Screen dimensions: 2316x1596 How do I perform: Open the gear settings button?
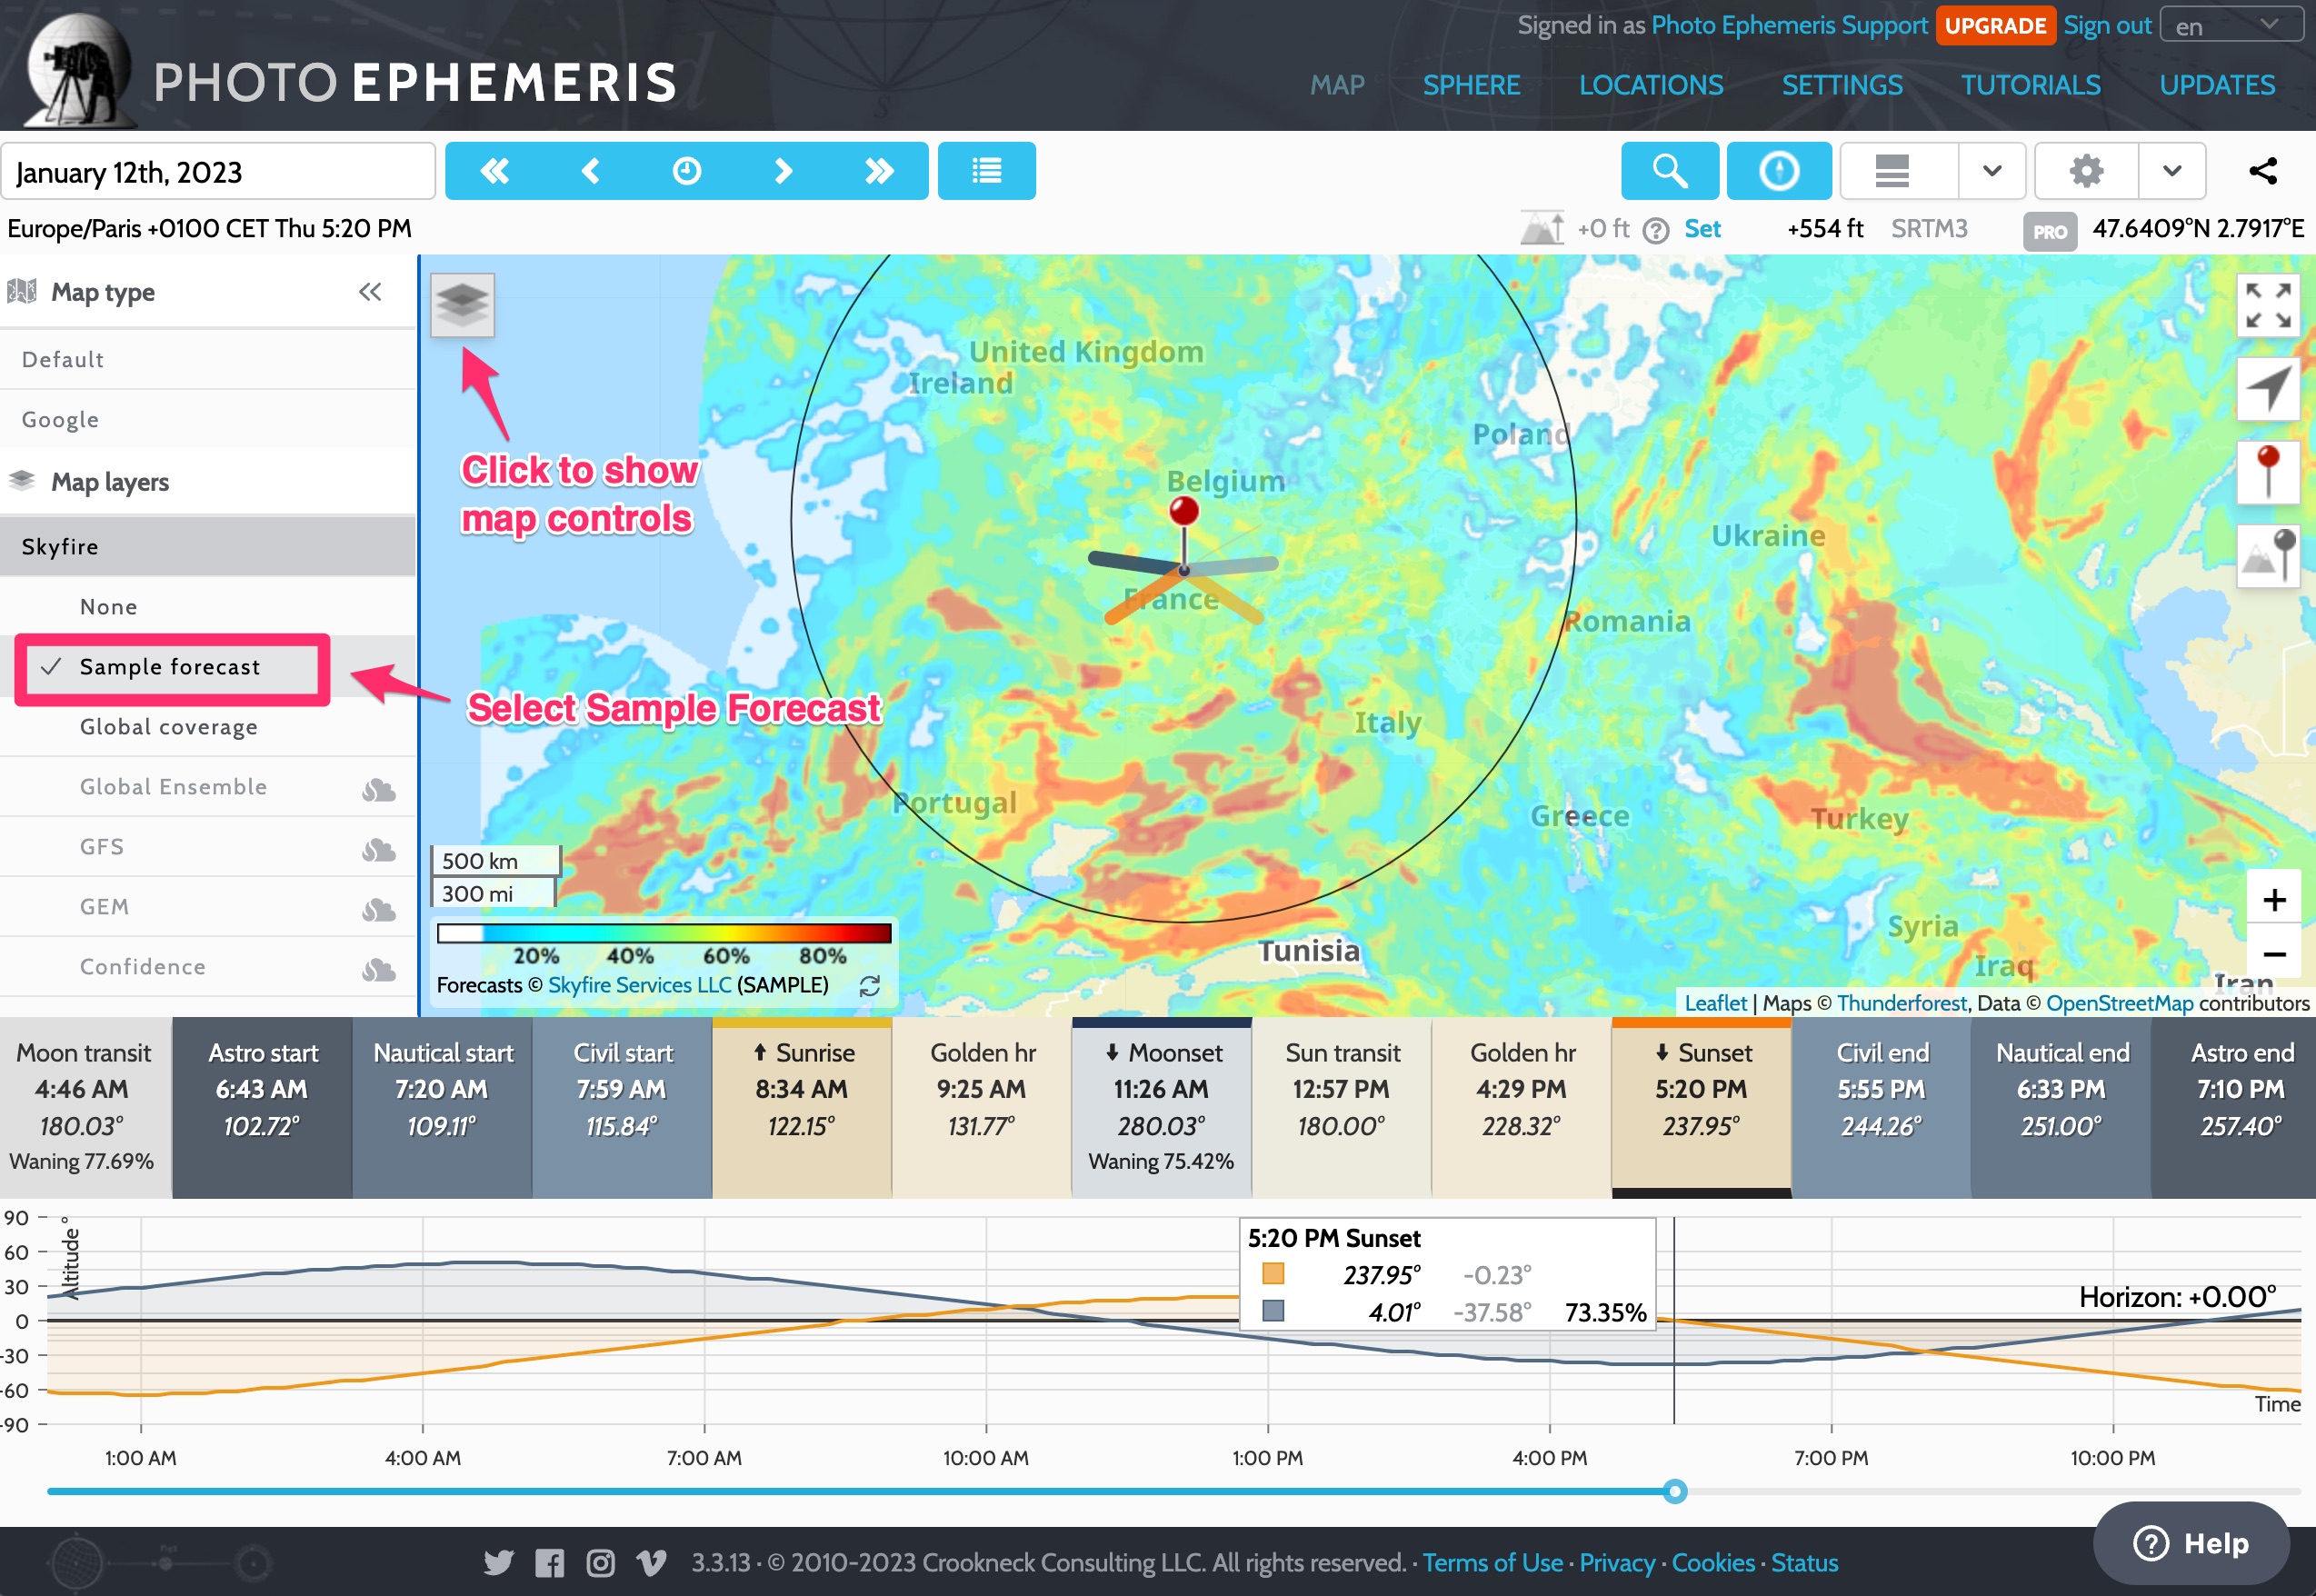pos(2086,171)
